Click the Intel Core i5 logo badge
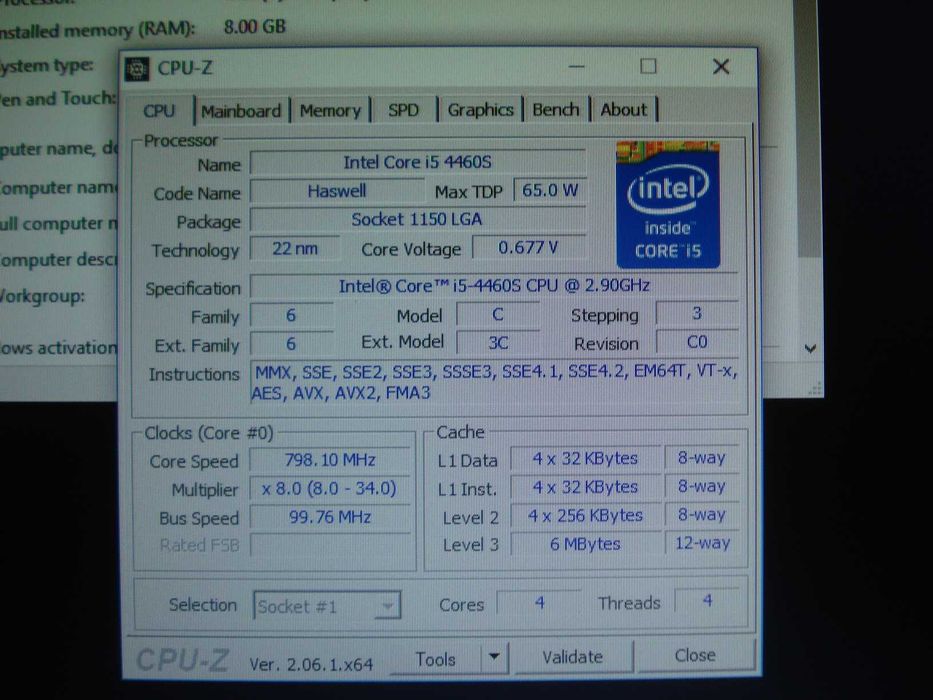The width and height of the screenshot is (933, 700). [x=668, y=204]
